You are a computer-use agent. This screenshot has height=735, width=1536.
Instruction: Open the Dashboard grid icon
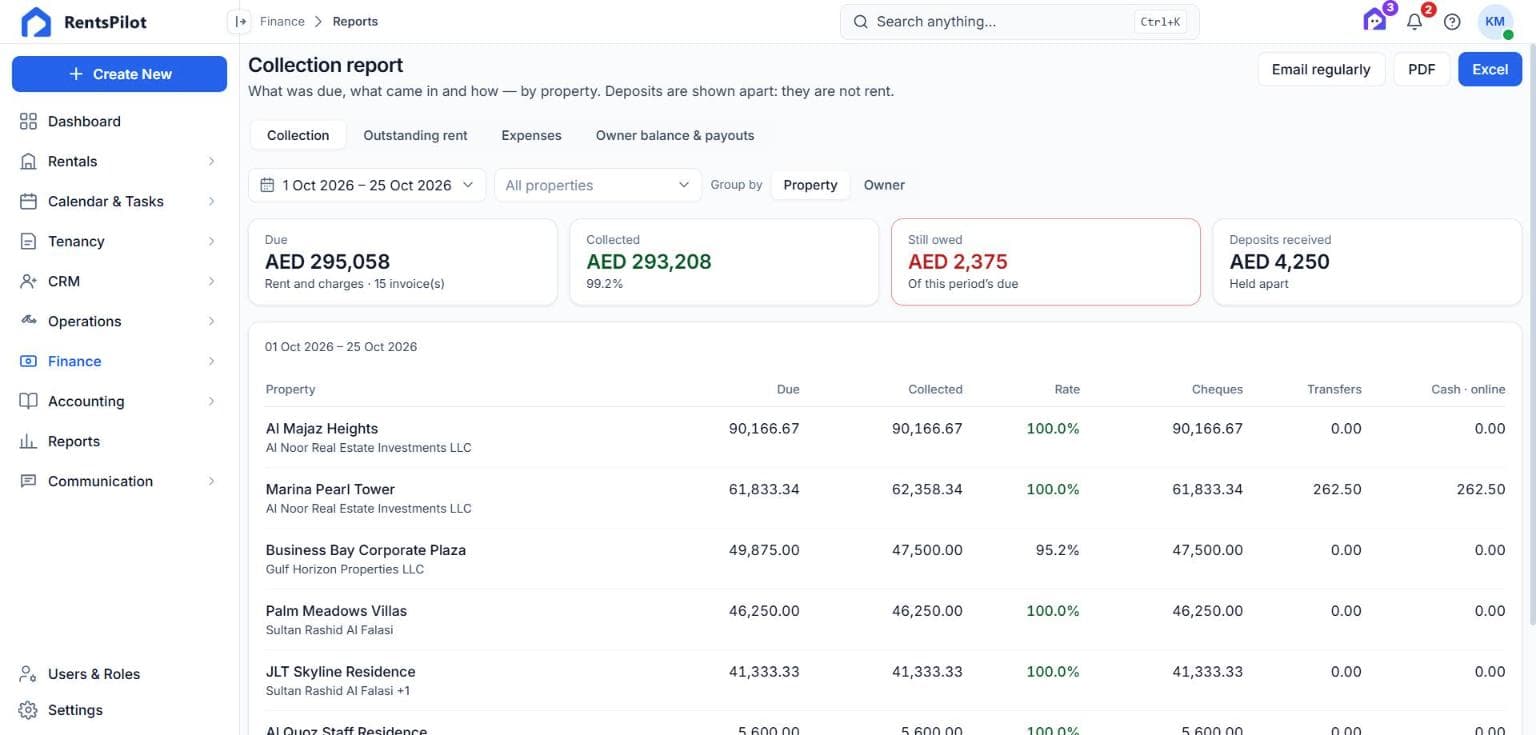coord(28,121)
